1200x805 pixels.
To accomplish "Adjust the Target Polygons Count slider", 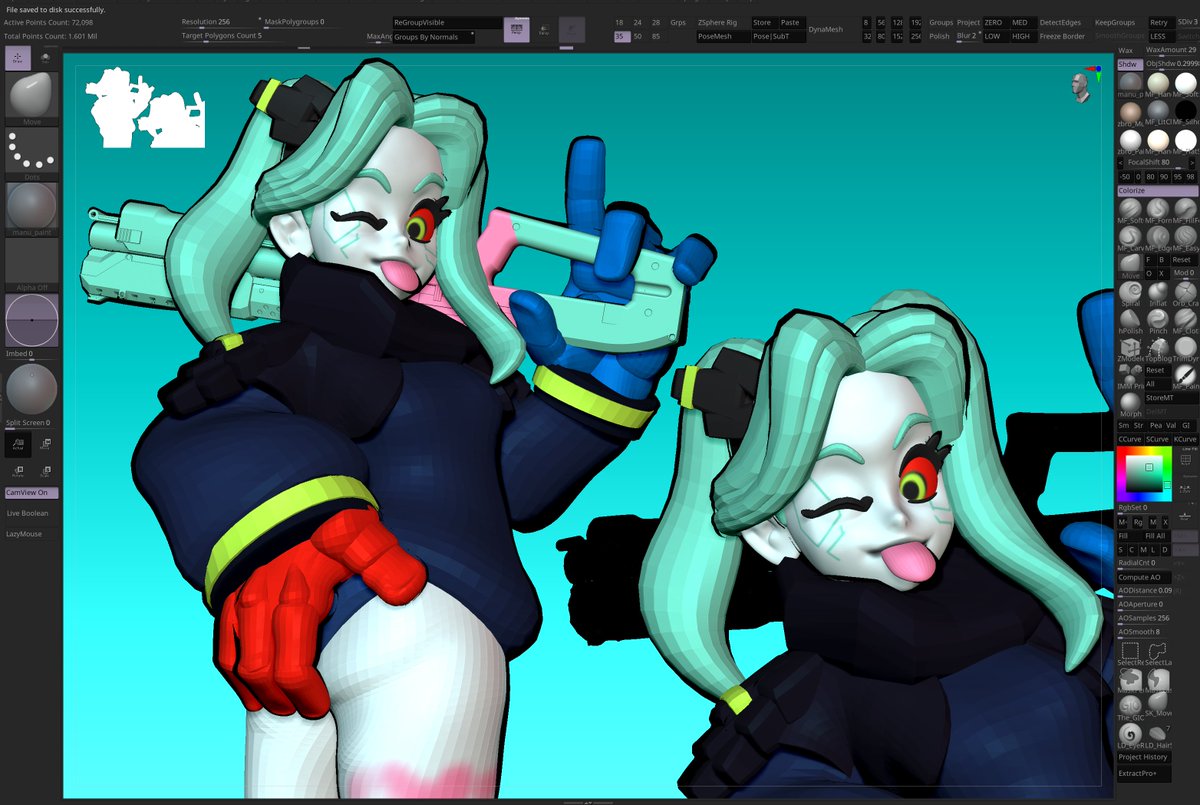I will coord(232,37).
